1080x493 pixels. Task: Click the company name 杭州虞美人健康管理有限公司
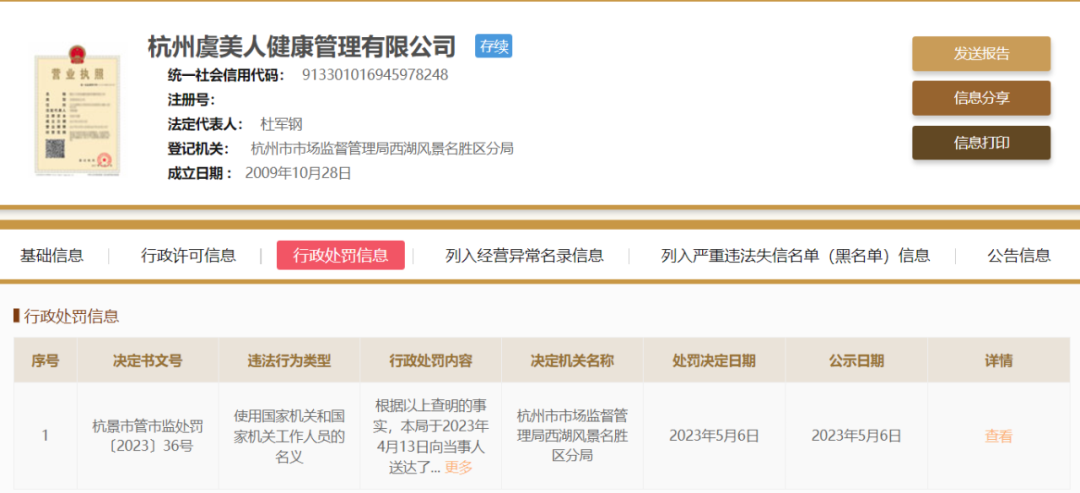(302, 46)
